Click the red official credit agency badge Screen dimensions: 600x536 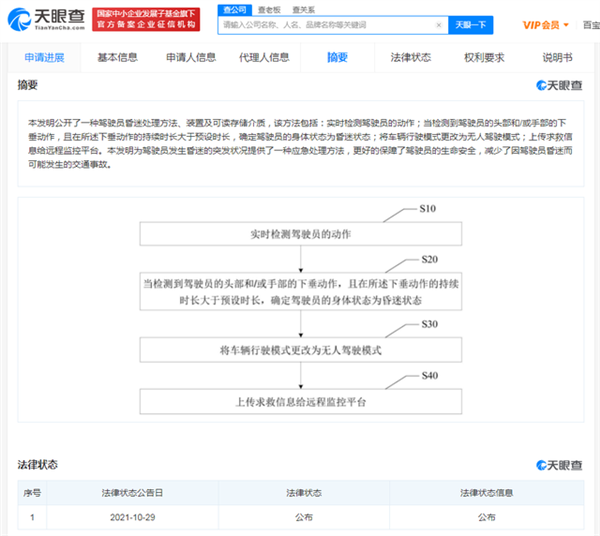click(144, 20)
